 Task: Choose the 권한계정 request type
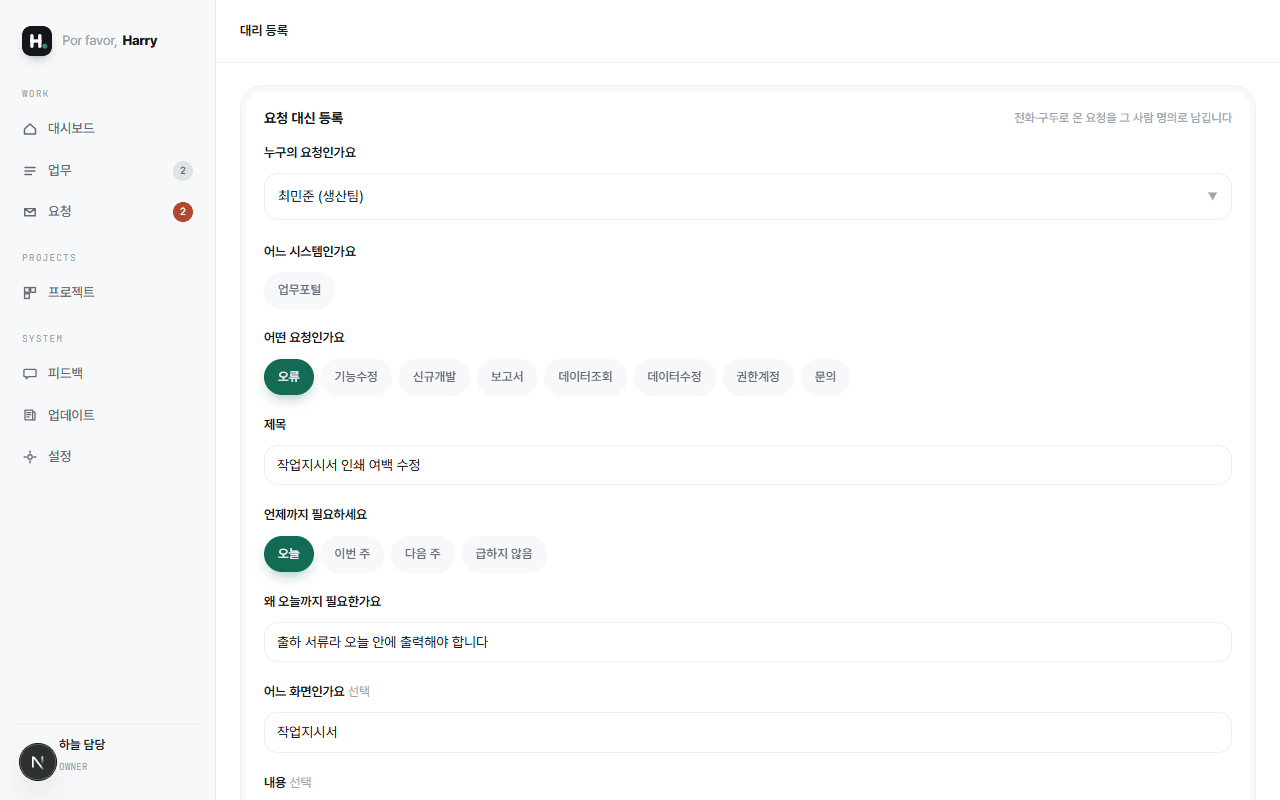[758, 377]
